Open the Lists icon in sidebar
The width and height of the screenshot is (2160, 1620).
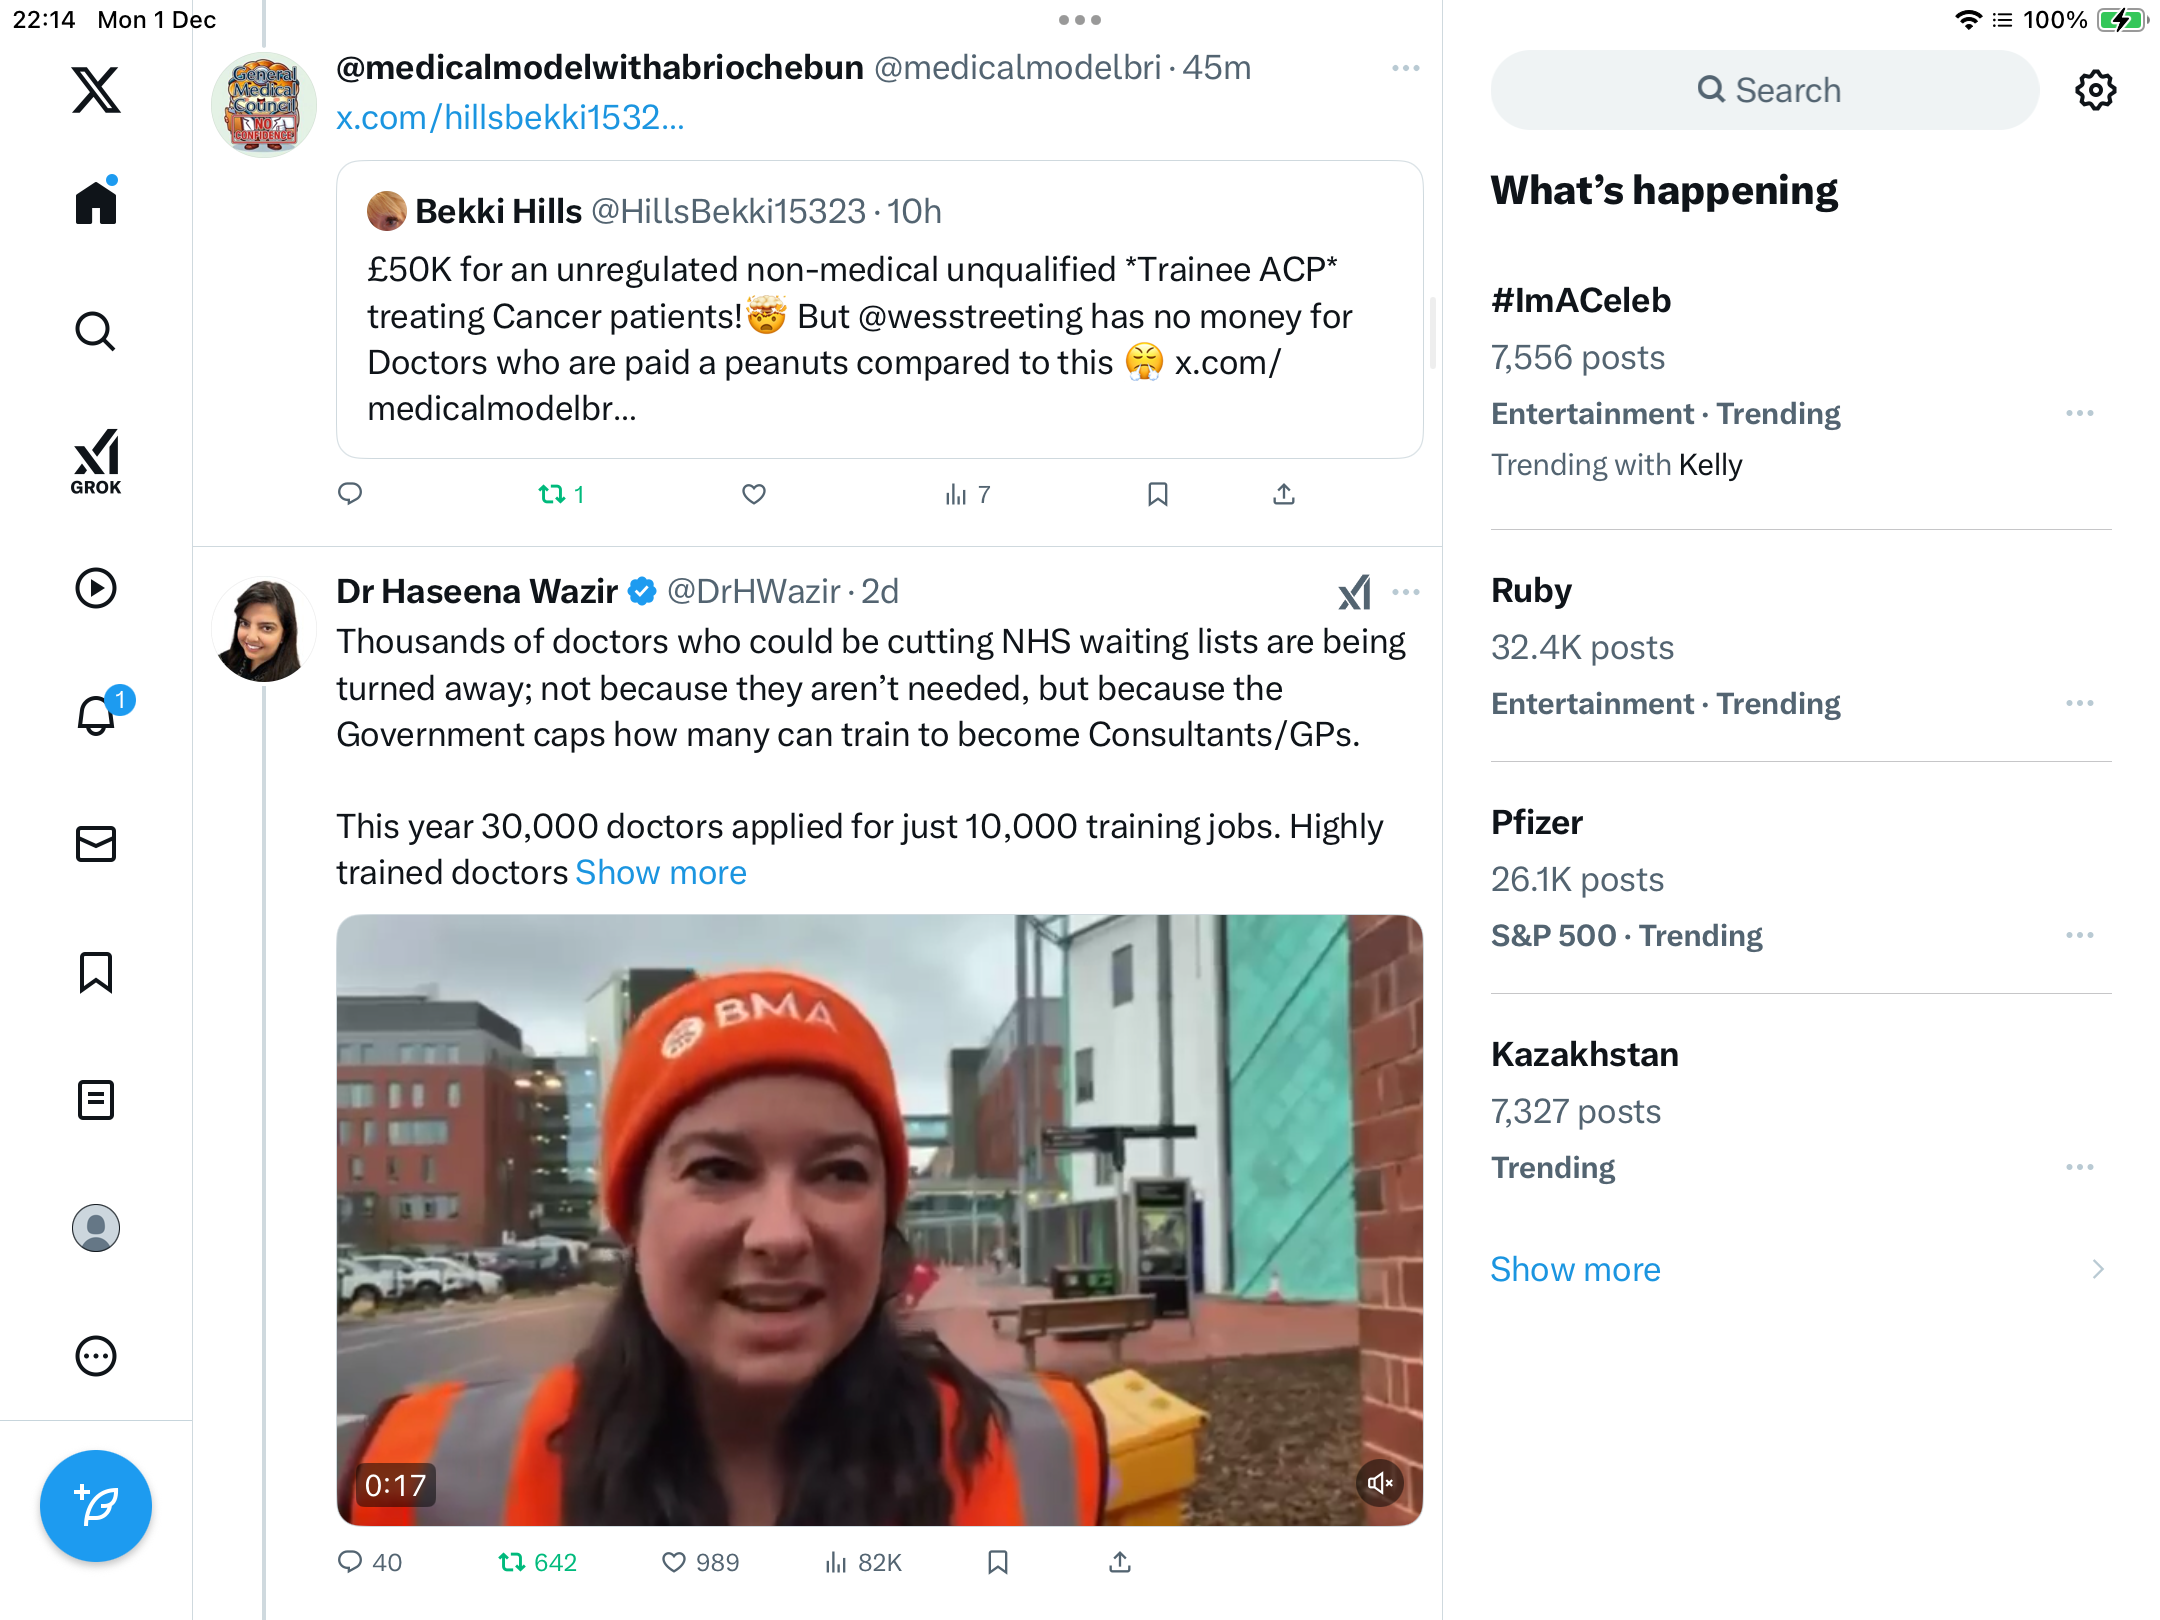point(96,1100)
